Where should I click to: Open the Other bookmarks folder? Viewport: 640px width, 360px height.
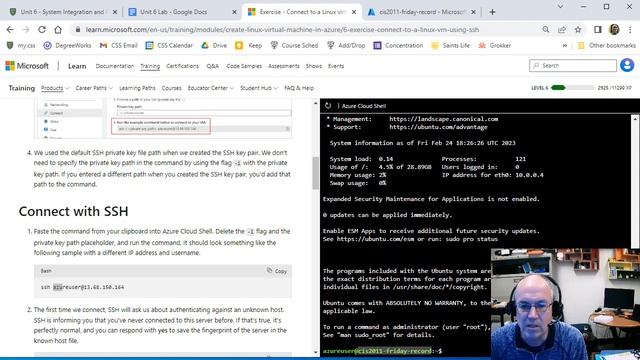tap(607, 45)
